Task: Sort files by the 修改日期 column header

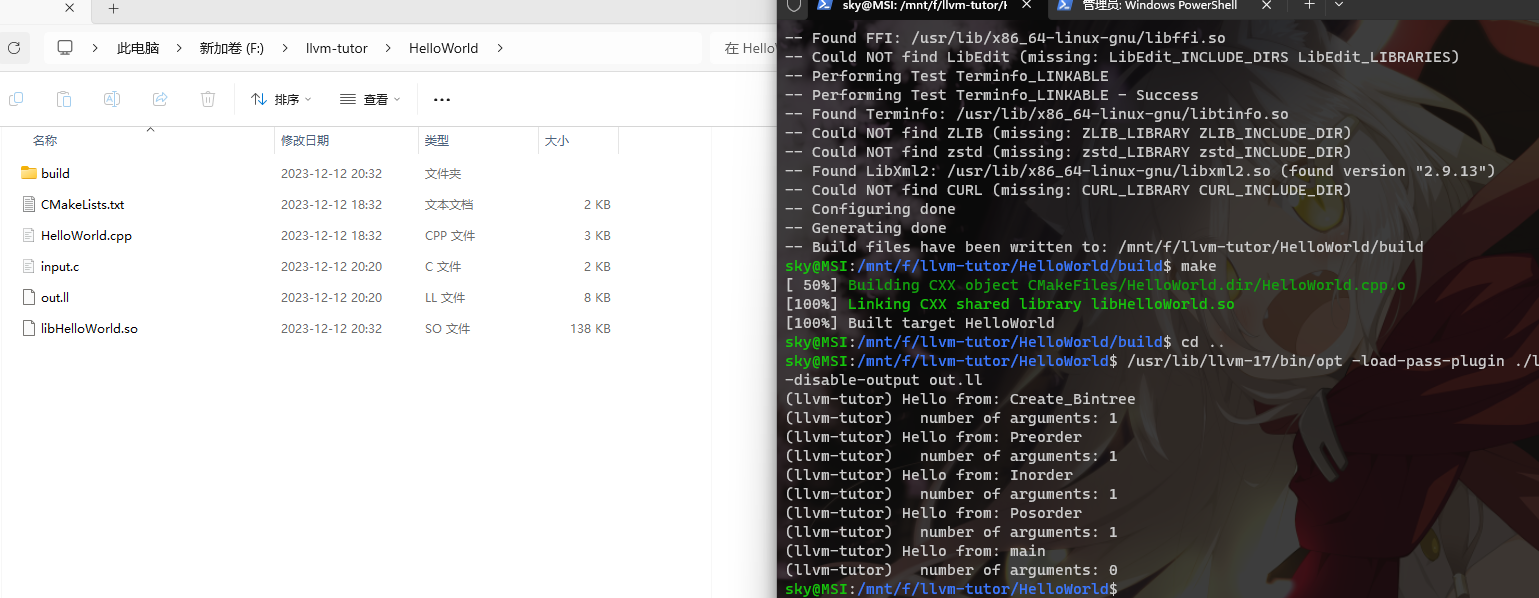Action: point(305,141)
